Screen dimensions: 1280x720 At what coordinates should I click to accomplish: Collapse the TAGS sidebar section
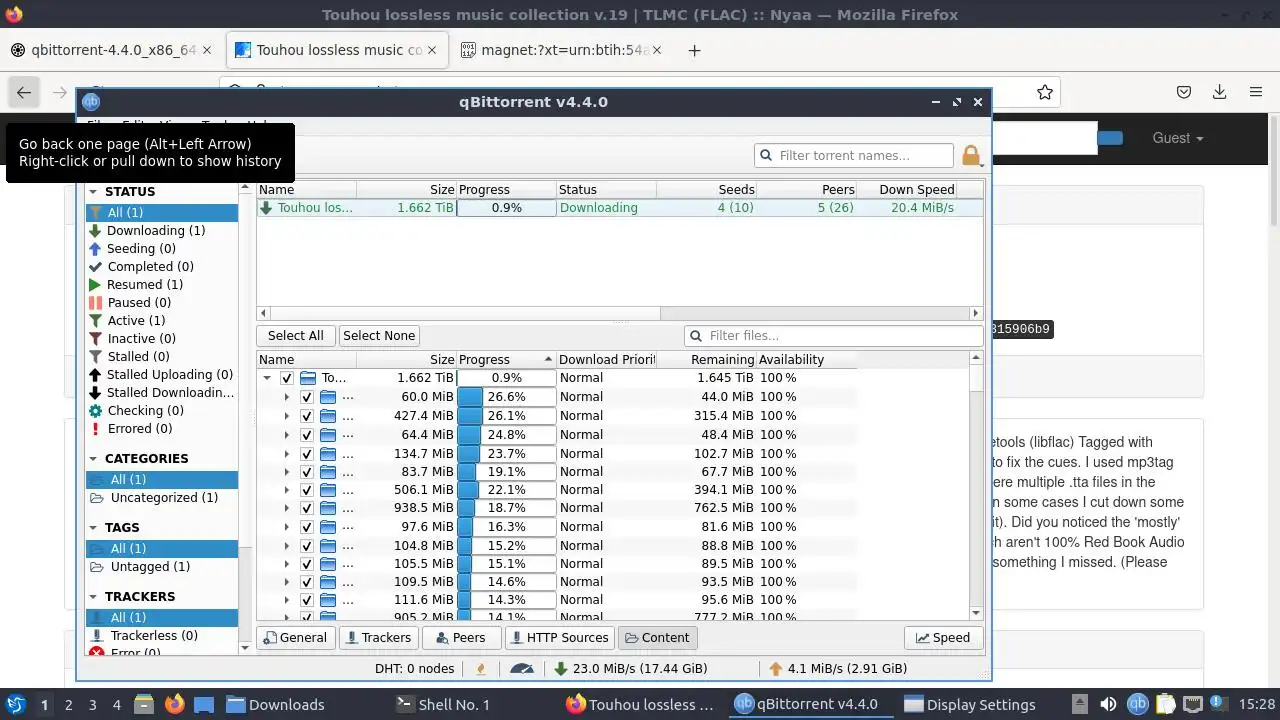pos(93,527)
